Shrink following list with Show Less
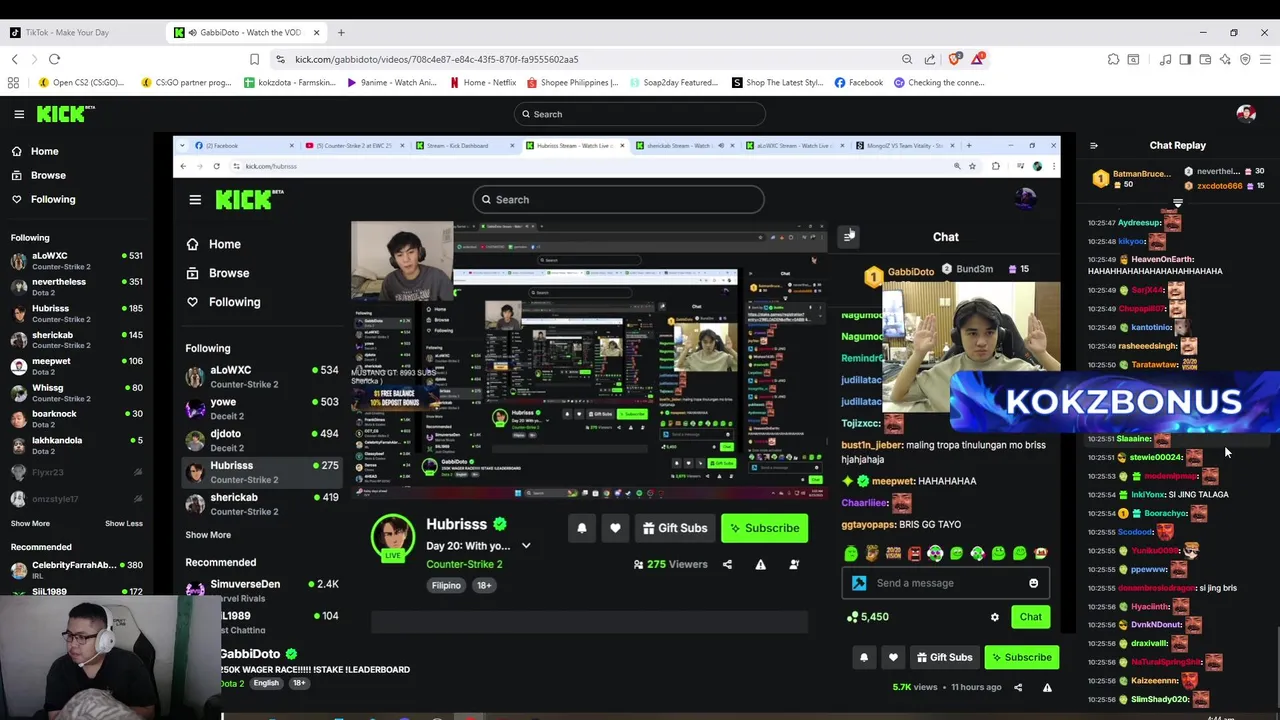 click(x=124, y=523)
